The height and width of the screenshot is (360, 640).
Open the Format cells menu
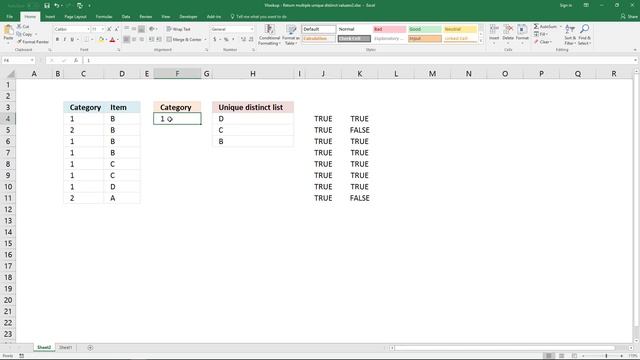tap(522, 34)
